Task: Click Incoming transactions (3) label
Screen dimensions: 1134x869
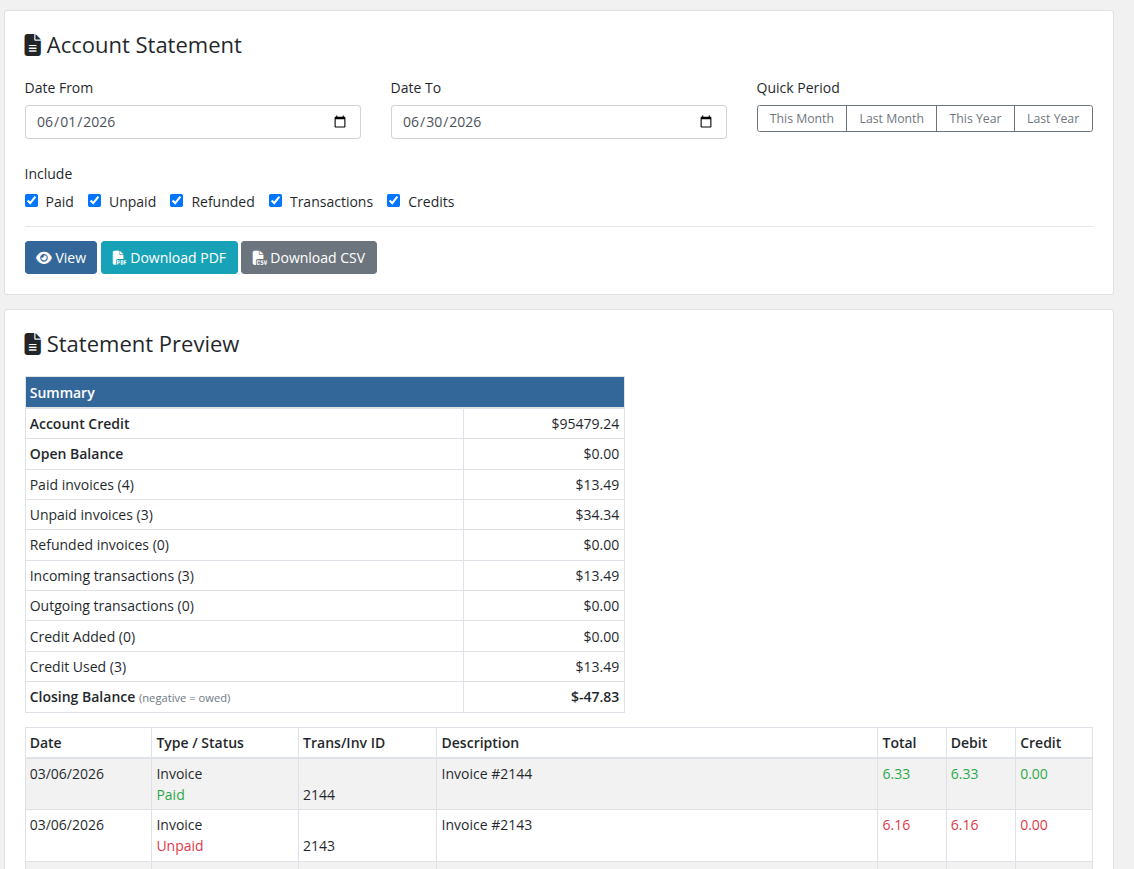Action: 112,576
